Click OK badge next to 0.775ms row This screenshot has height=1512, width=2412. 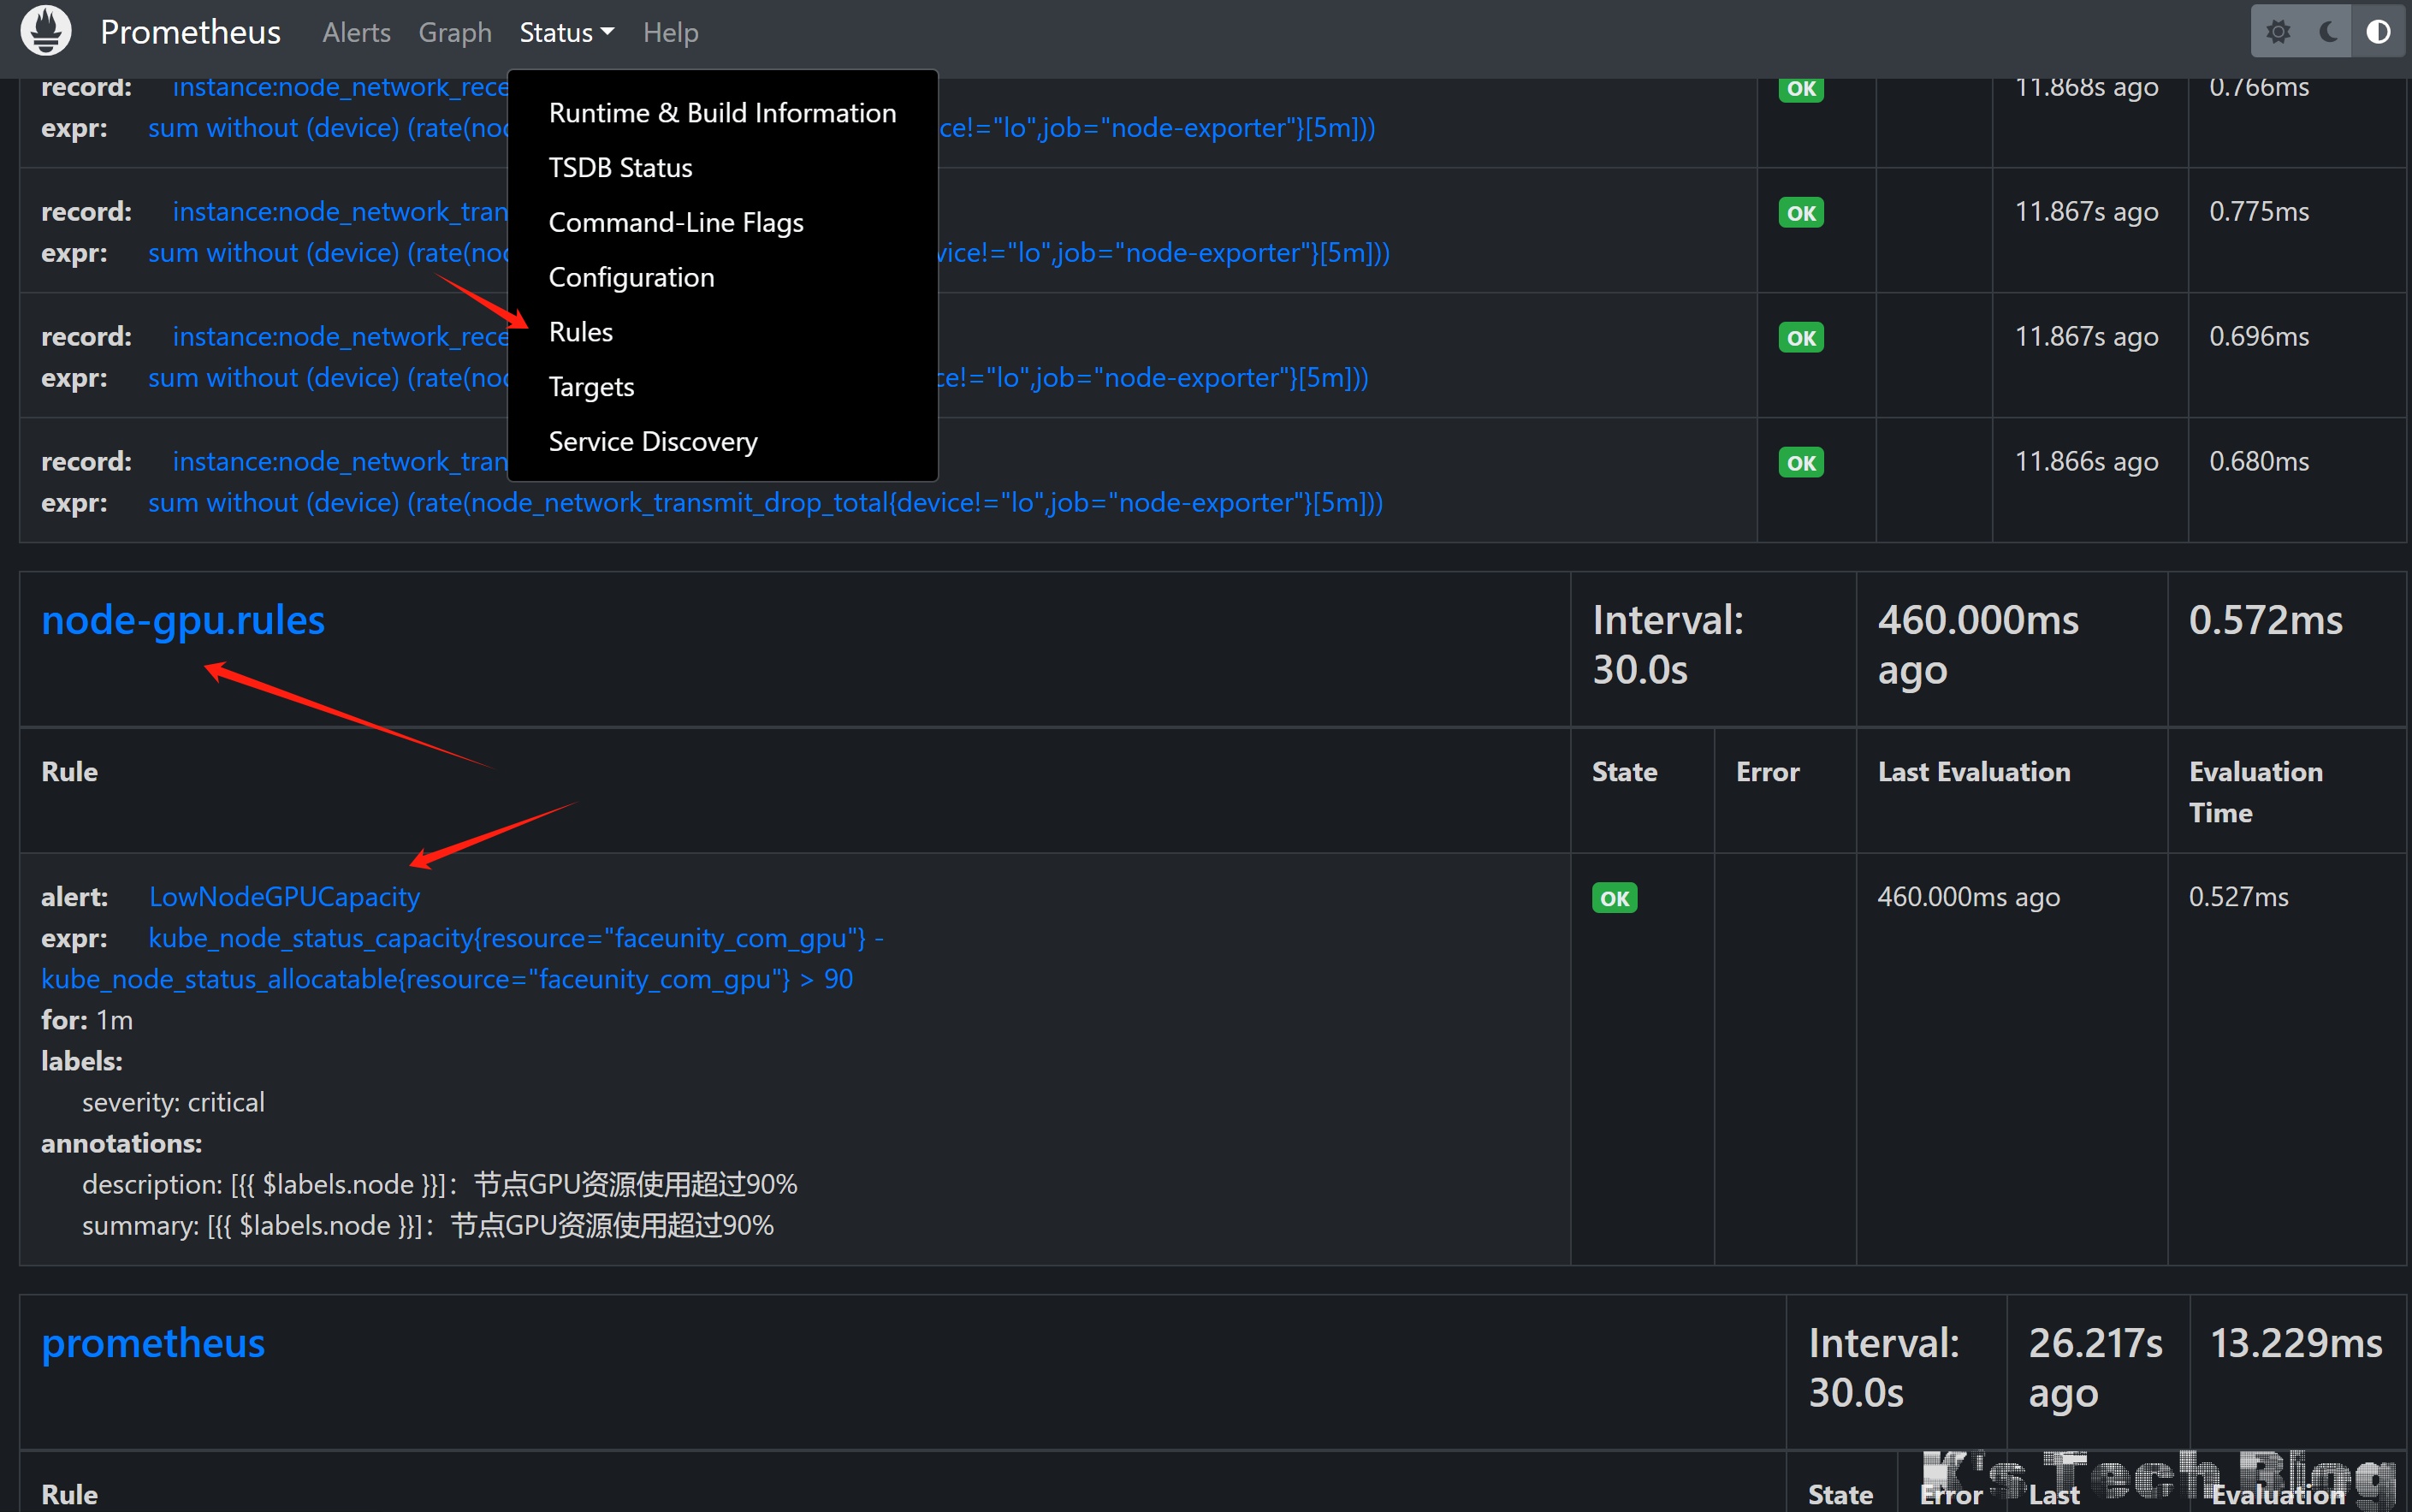[x=1800, y=213]
